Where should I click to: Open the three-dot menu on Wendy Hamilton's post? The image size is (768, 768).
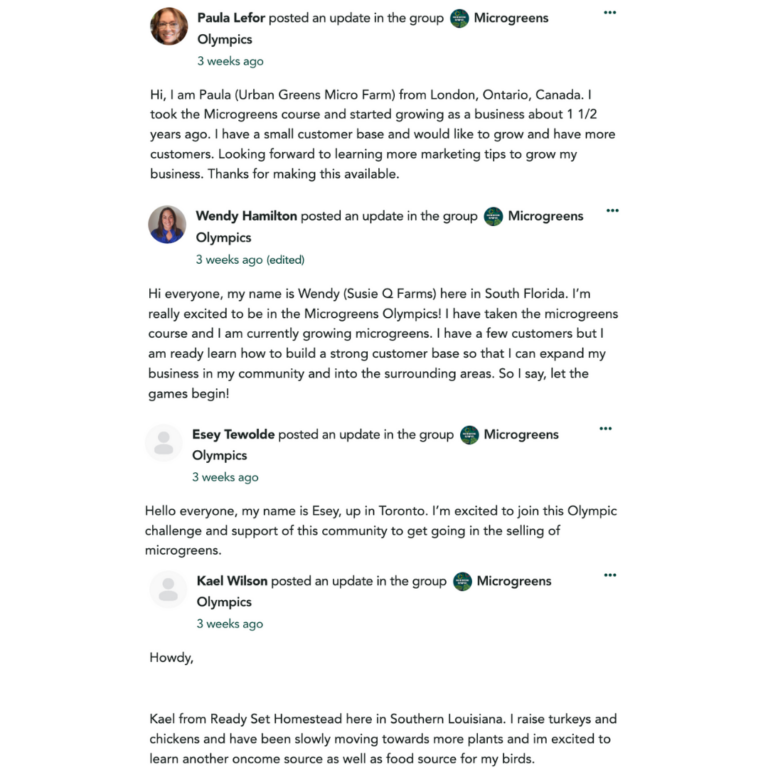pos(612,211)
